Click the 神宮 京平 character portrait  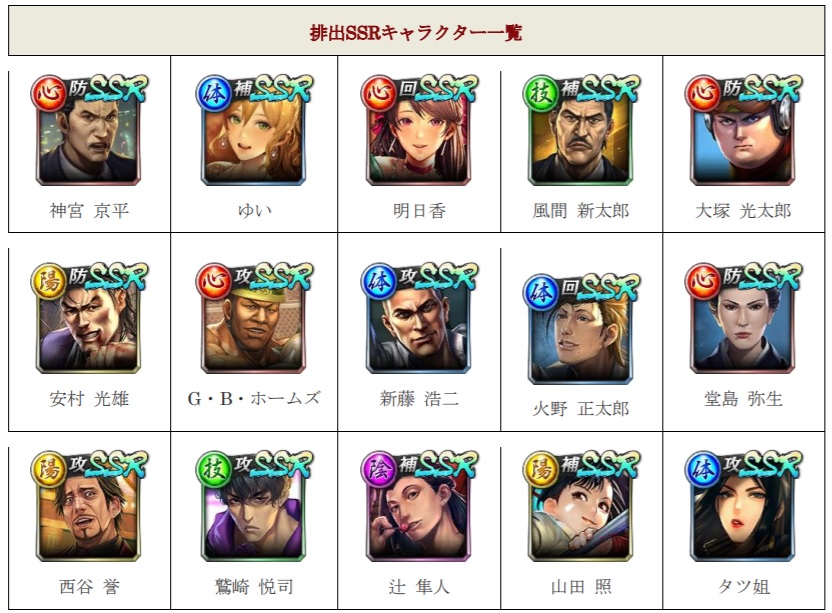point(89,130)
